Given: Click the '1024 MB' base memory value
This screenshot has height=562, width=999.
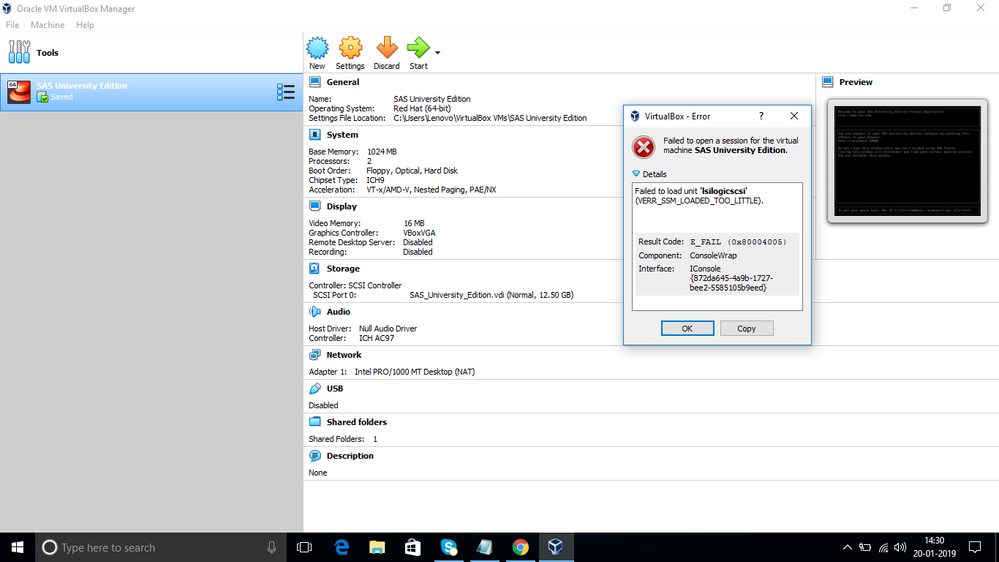Looking at the screenshot, I should [382, 152].
